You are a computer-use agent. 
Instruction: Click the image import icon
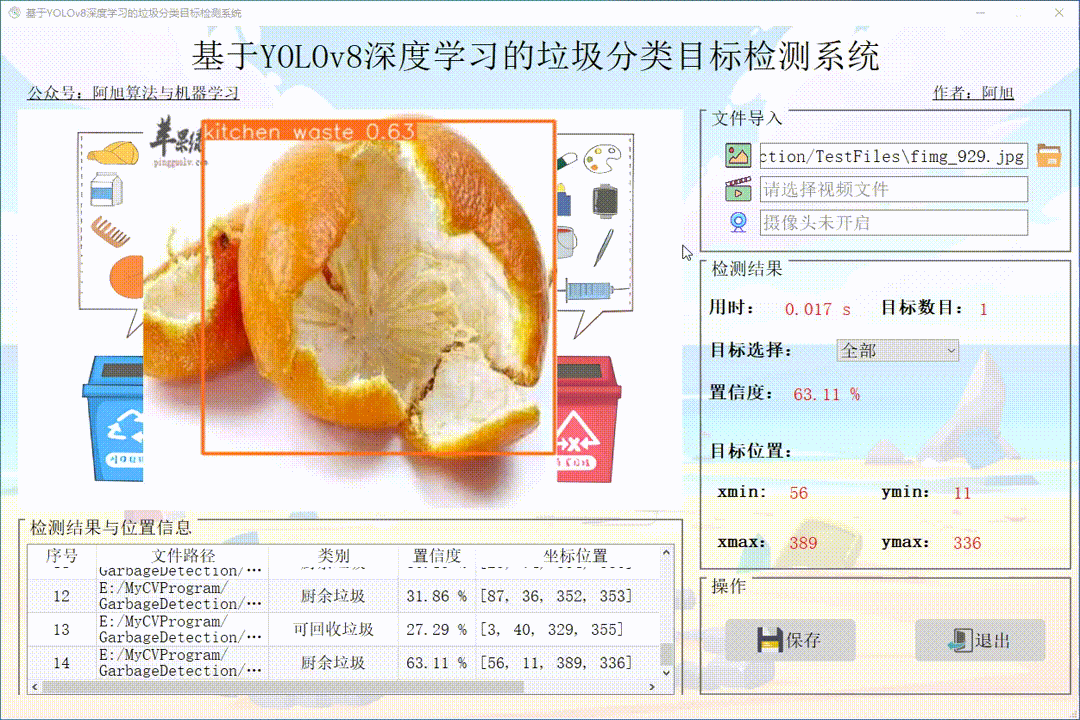click(737, 155)
